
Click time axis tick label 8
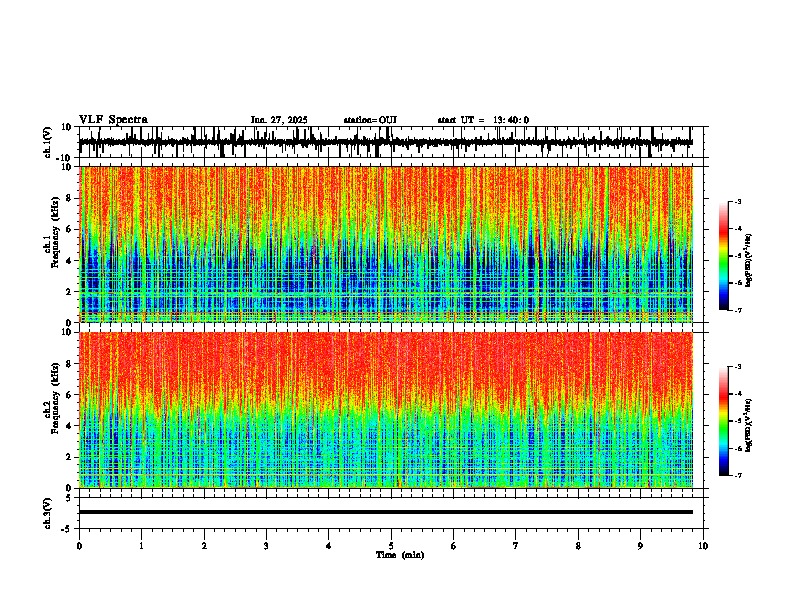578,546
